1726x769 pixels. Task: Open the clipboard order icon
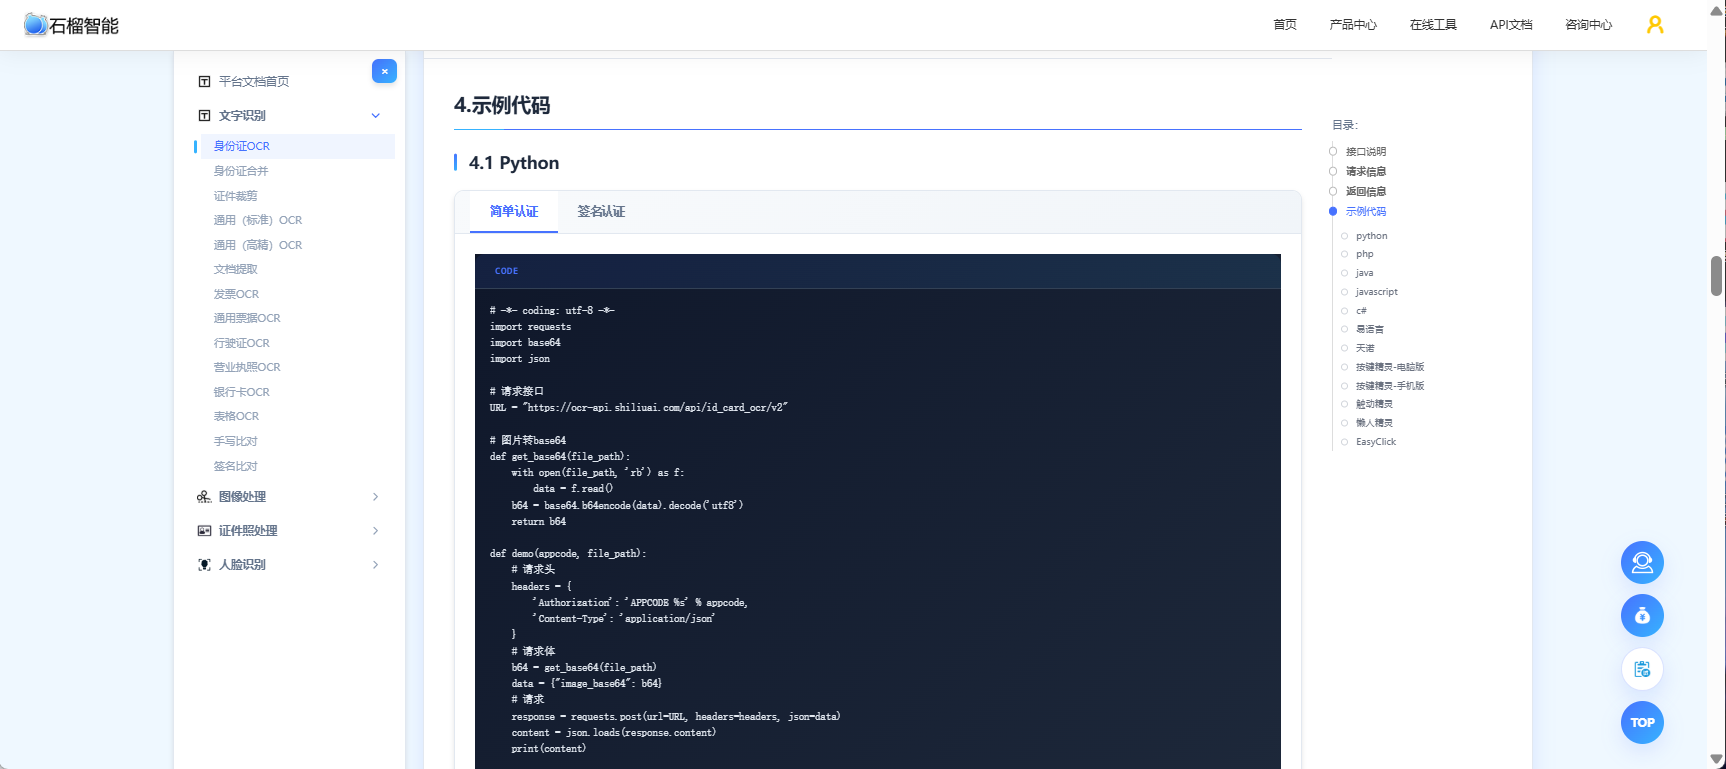click(1642, 669)
